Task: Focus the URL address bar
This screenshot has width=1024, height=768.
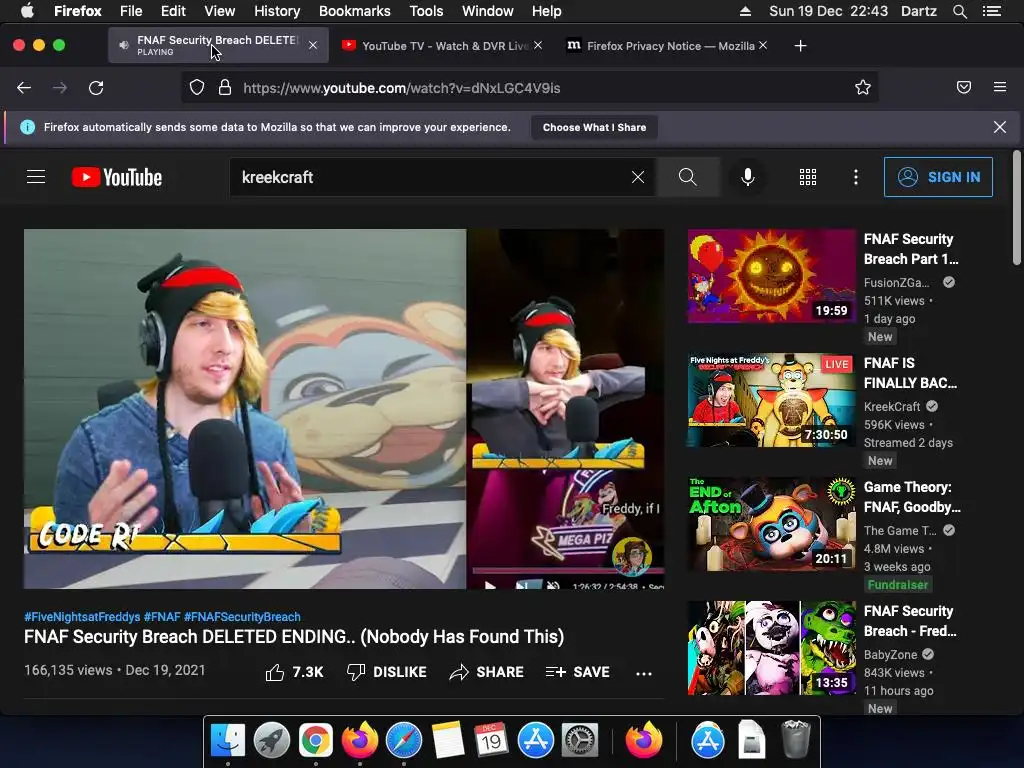Action: 529,88
